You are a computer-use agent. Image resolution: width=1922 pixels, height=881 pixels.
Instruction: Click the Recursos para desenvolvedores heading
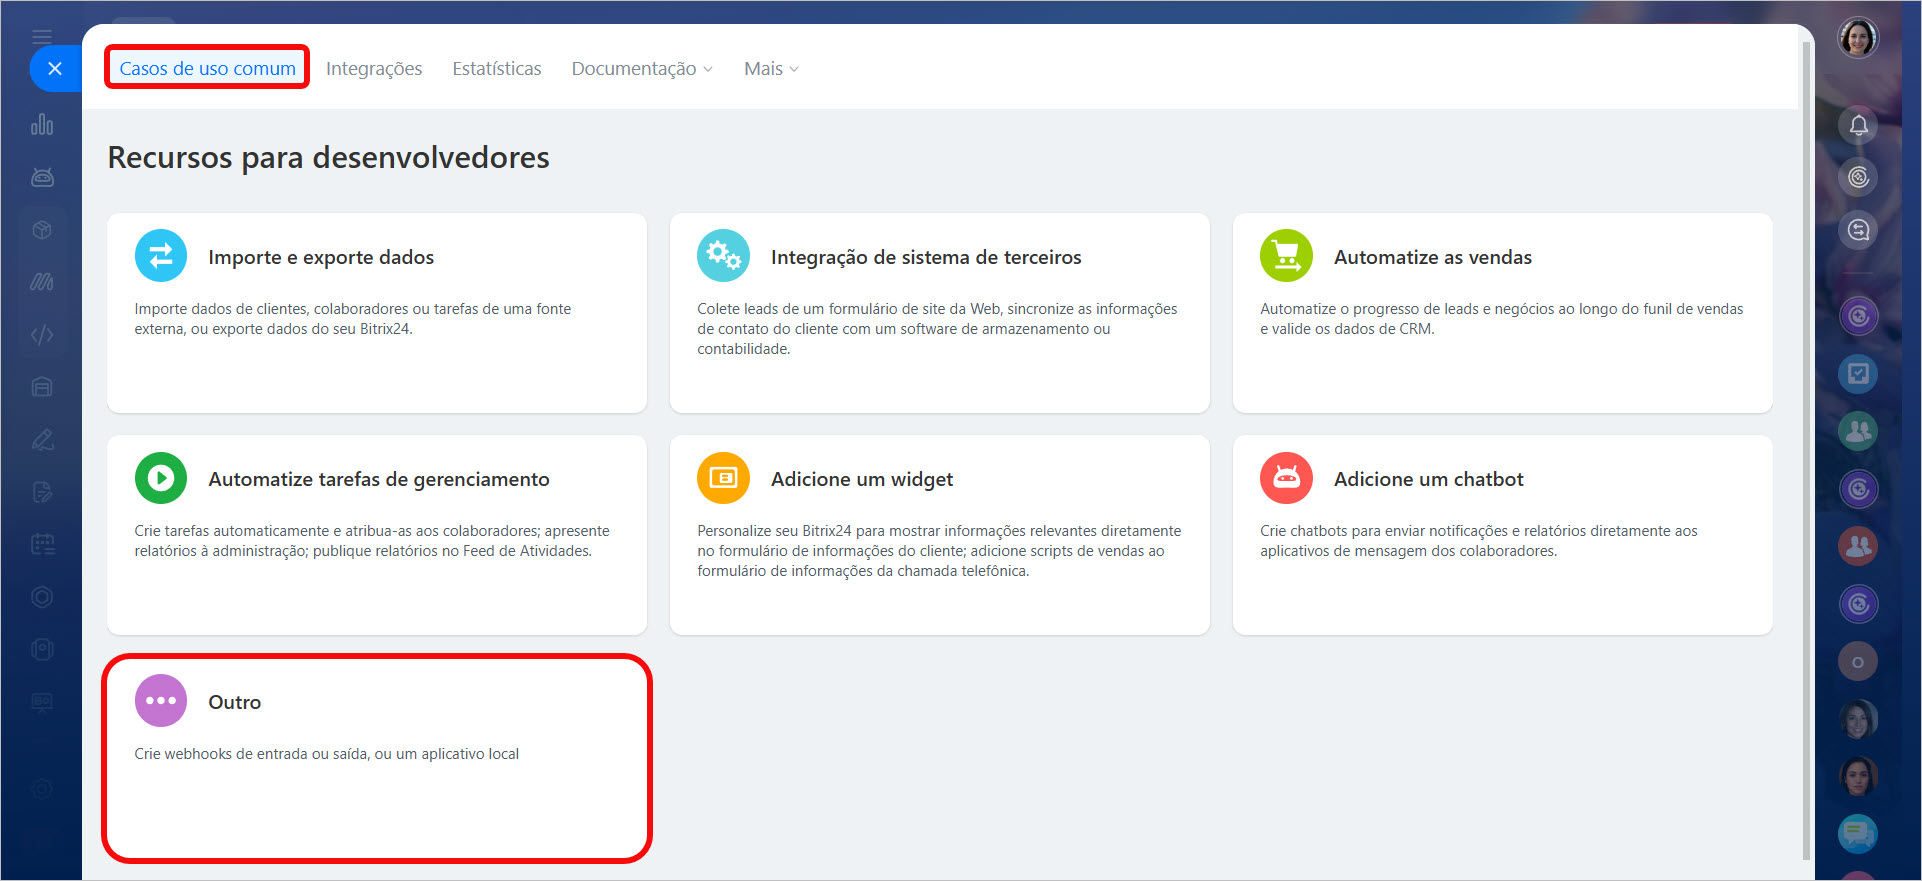pos(328,158)
